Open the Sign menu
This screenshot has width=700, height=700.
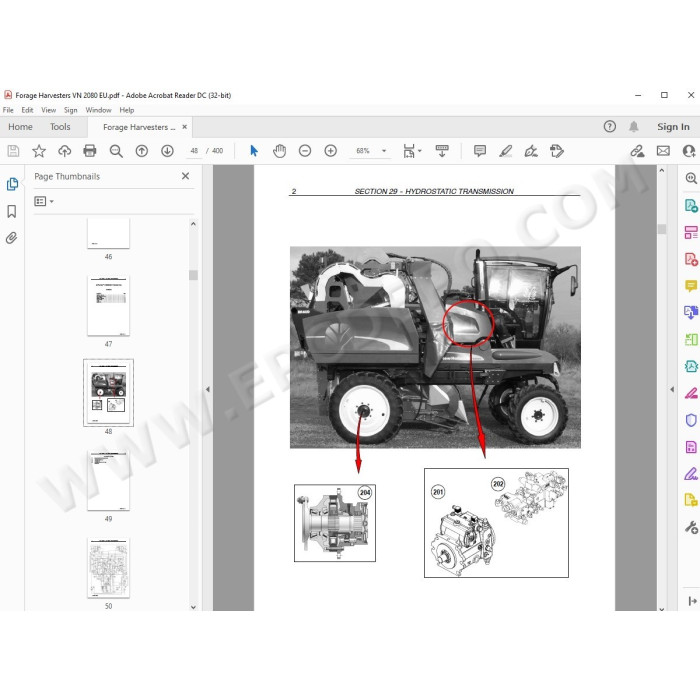pyautogui.click(x=71, y=110)
